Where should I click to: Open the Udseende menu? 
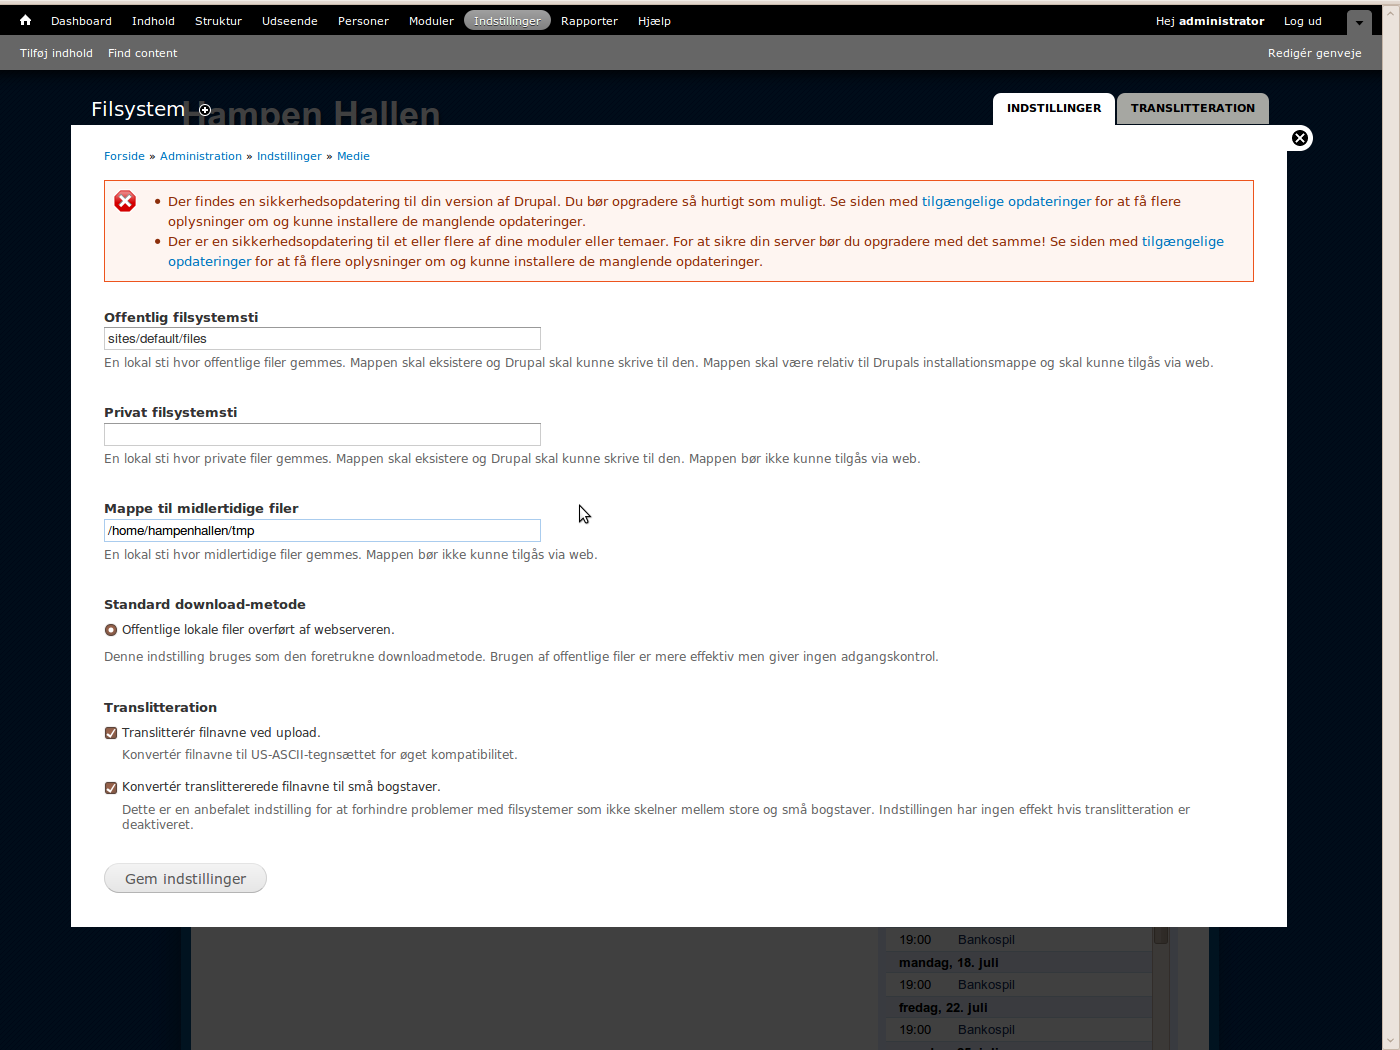pos(290,21)
